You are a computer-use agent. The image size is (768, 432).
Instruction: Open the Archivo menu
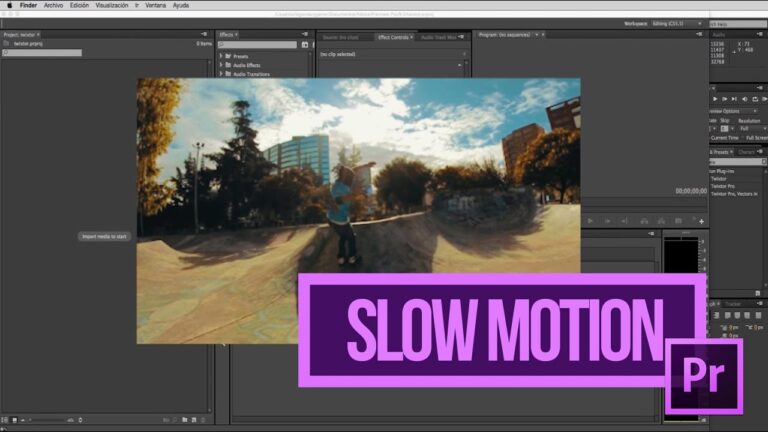(53, 5)
